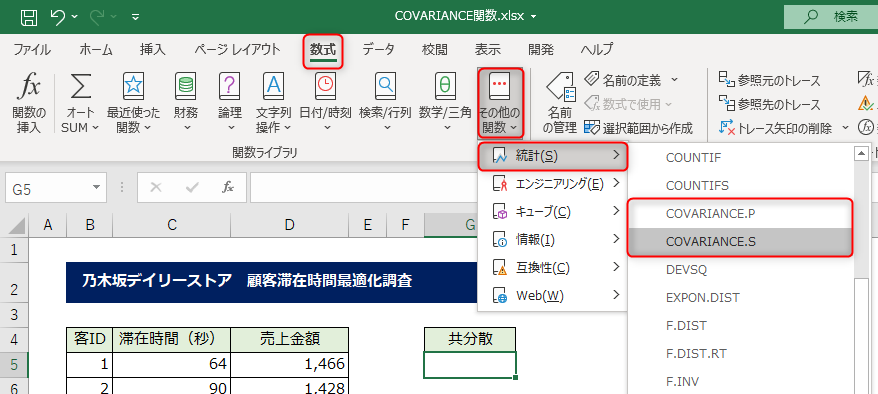Switch to the ページ レイアウト tab
This screenshot has width=878, height=394.
[237, 49]
